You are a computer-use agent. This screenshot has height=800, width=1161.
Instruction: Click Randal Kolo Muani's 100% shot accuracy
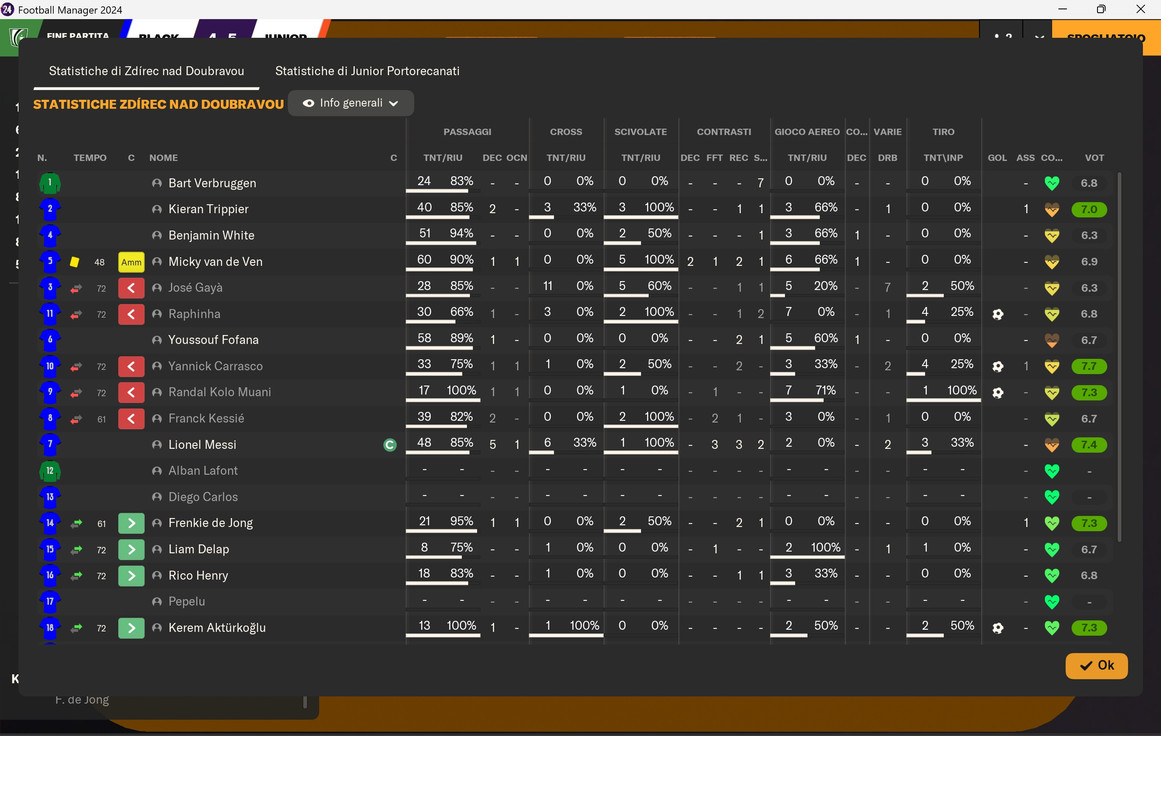coord(962,390)
